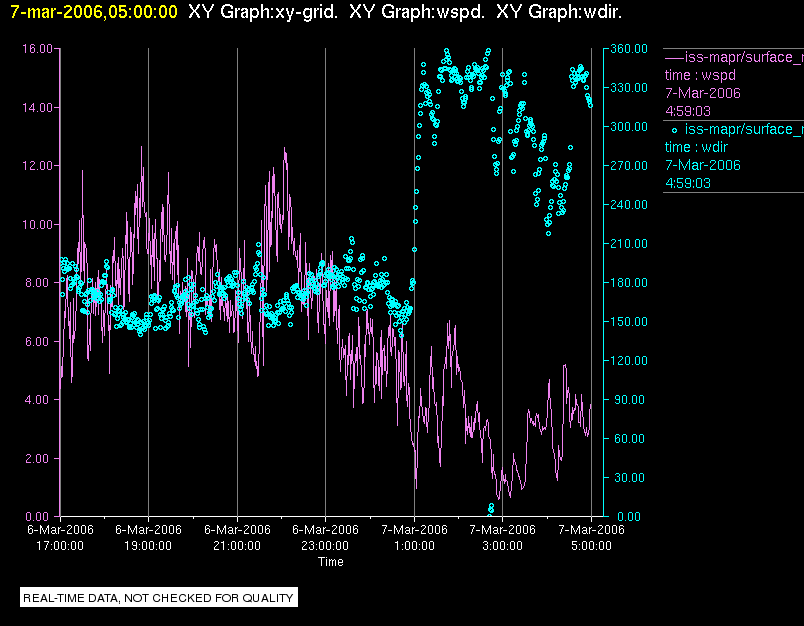This screenshot has height=626, width=804.
Task: Click the 240.00 wind direction axis label
Action: tap(629, 205)
